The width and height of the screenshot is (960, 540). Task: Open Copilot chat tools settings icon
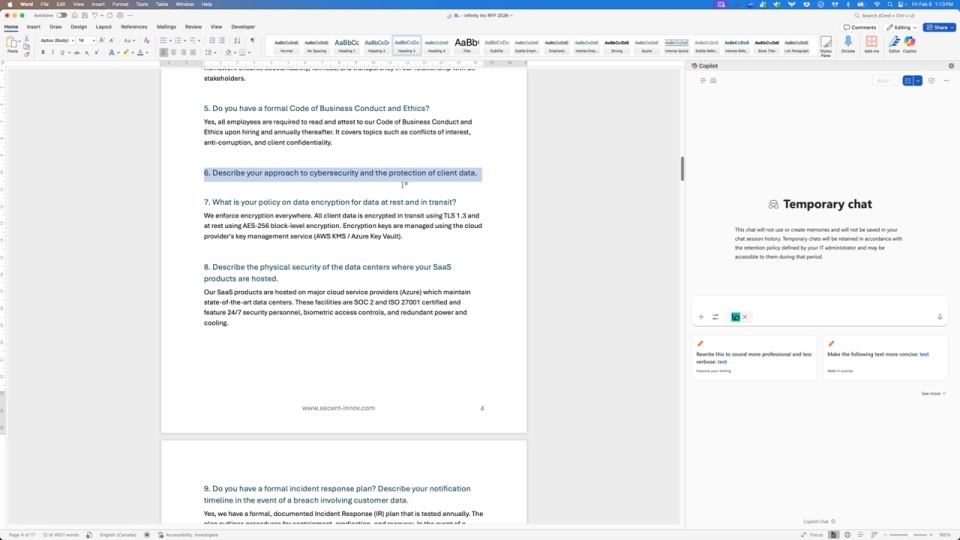pyautogui.click(x=715, y=317)
